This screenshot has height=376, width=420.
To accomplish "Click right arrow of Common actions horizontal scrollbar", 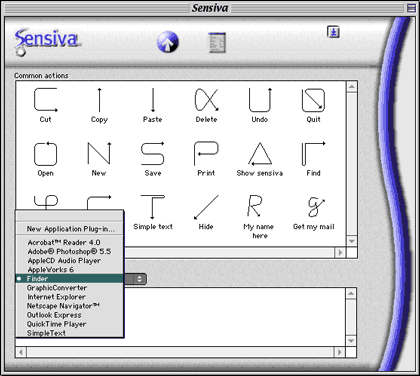I will (x=340, y=252).
